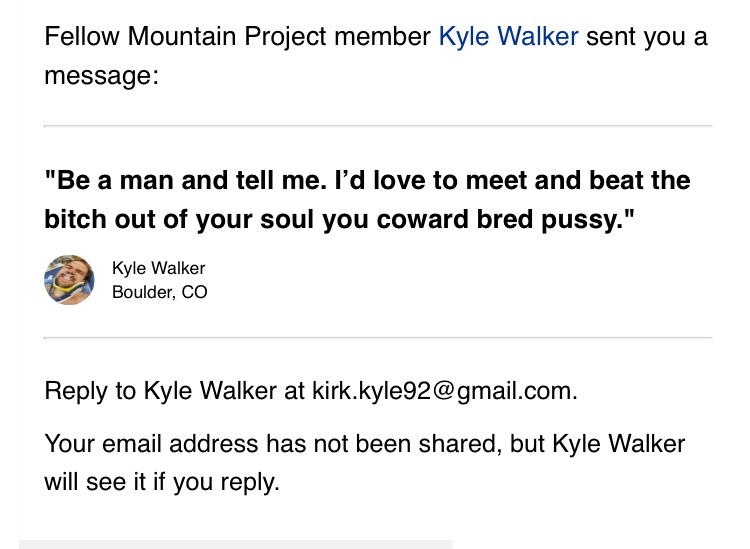The height and width of the screenshot is (549, 750).
Task: Click Kyle Walker's round profile avatar
Action: pyautogui.click(x=69, y=279)
